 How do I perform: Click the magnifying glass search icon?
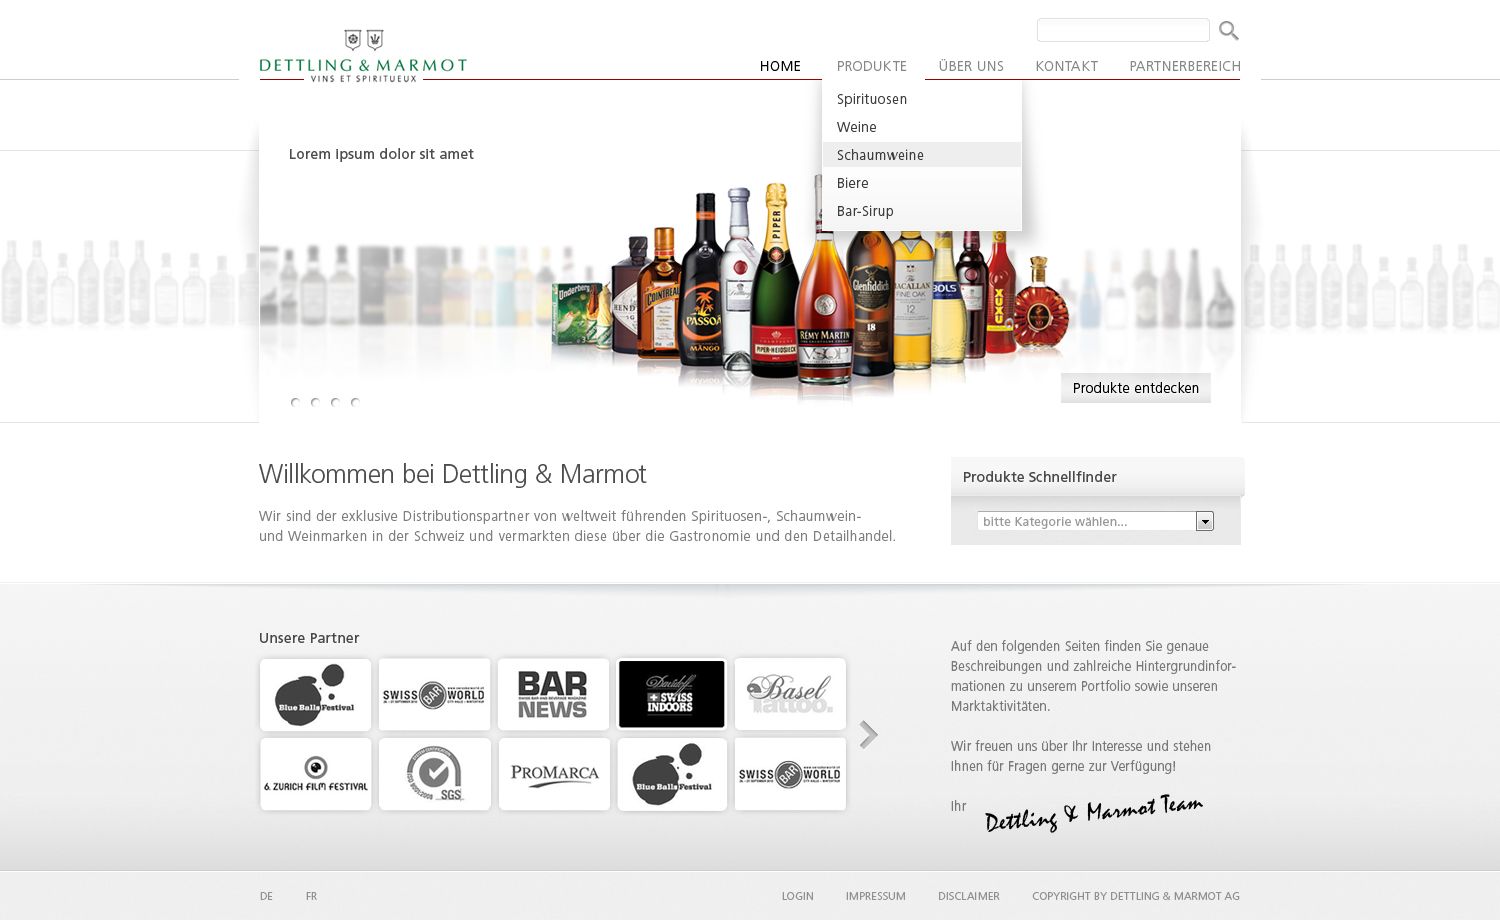(x=1229, y=31)
